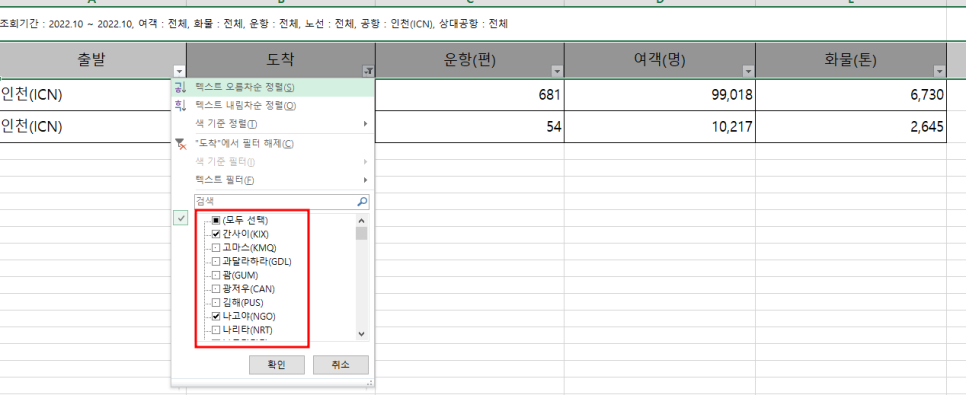This screenshot has height=395, width=966.
Task: Click the 확인 button
Action: point(277,364)
